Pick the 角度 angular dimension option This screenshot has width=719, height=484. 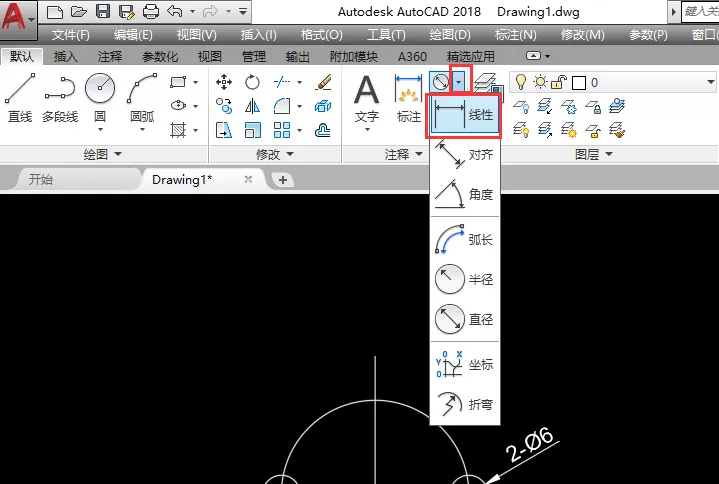[x=465, y=194]
